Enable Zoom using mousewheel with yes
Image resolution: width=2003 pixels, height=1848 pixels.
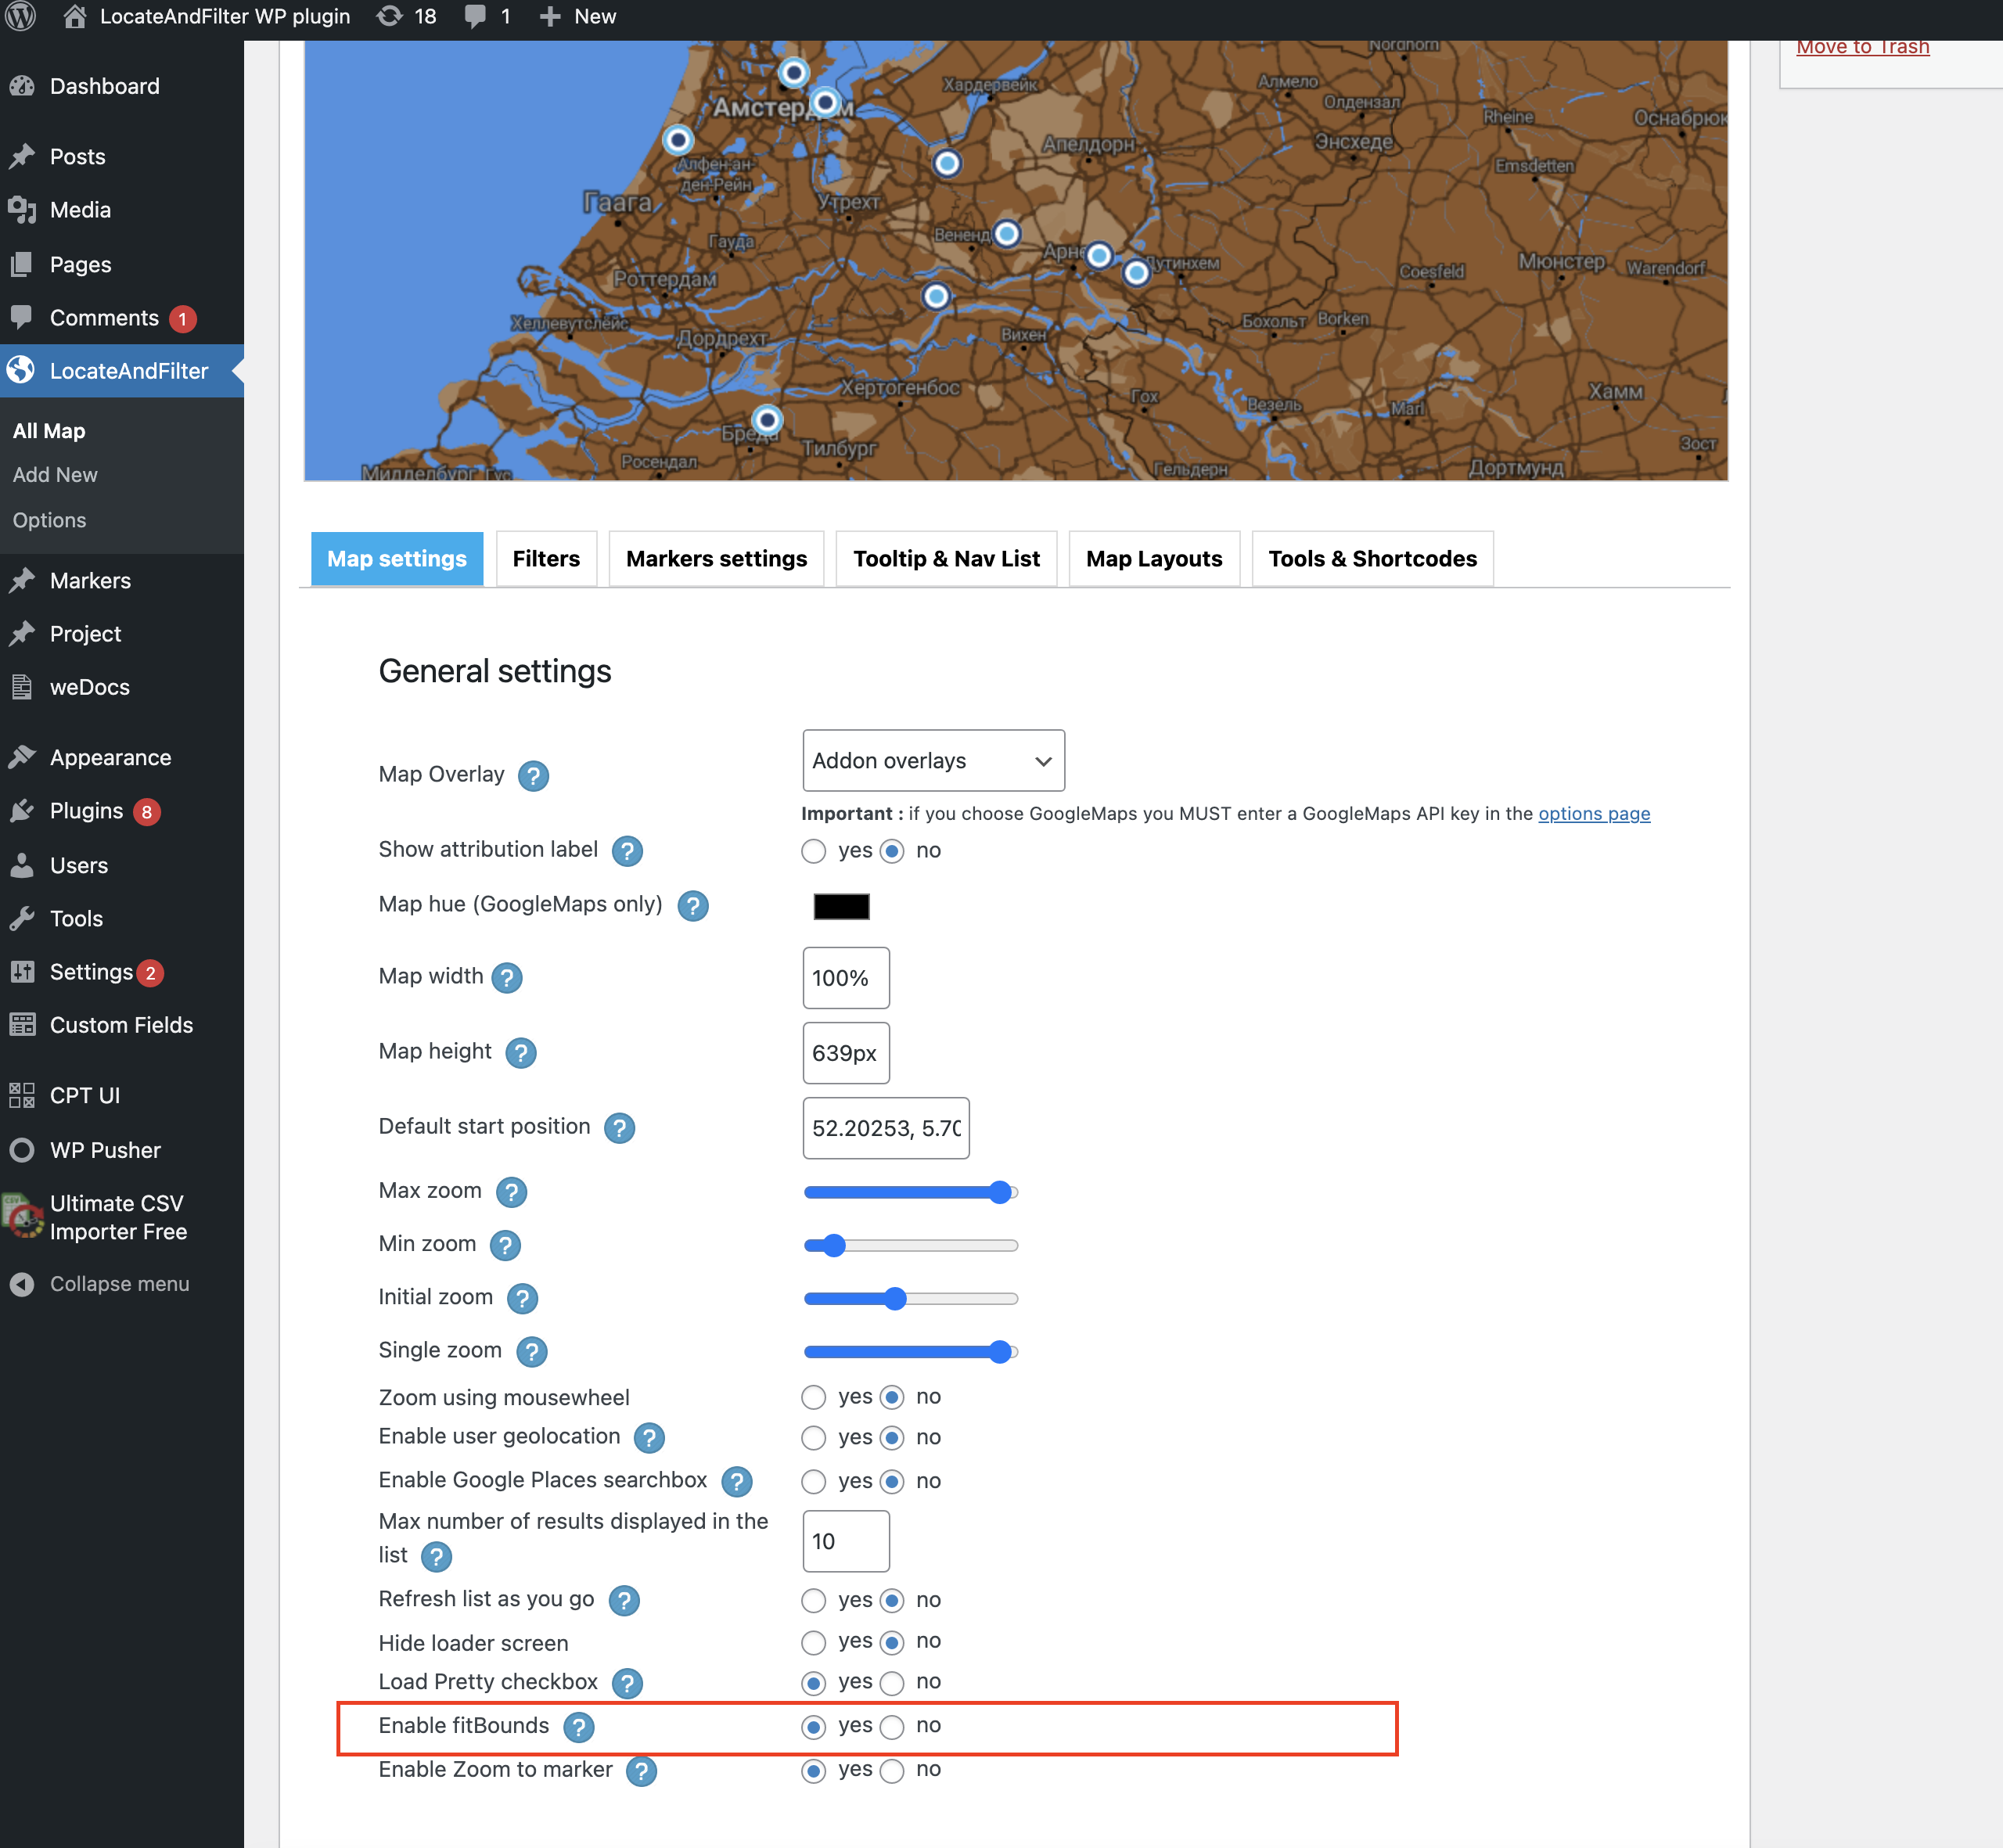click(814, 1397)
